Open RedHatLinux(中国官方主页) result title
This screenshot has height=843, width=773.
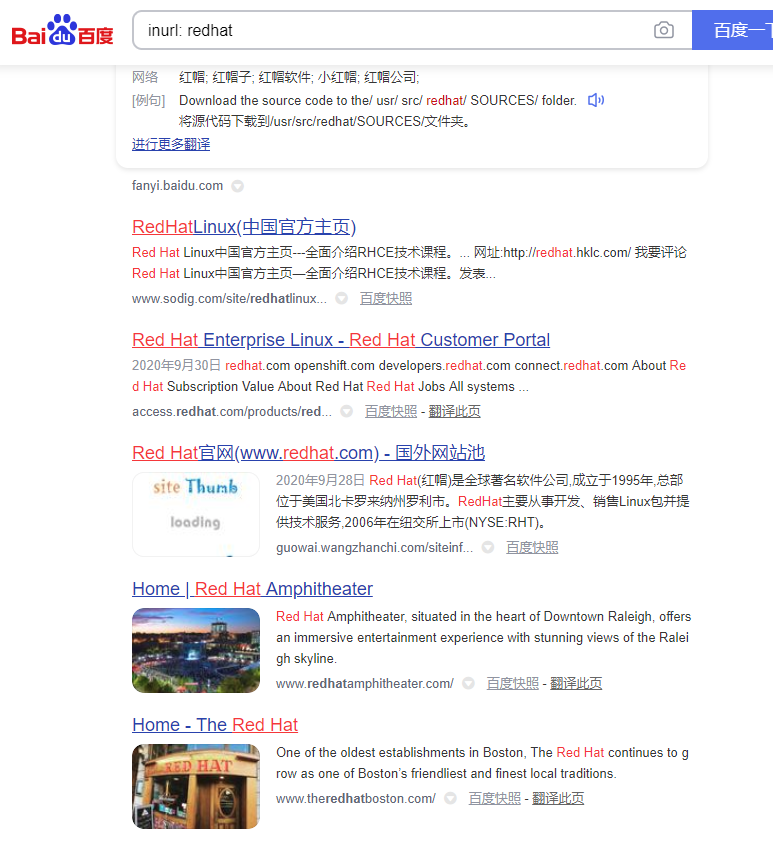click(x=244, y=227)
